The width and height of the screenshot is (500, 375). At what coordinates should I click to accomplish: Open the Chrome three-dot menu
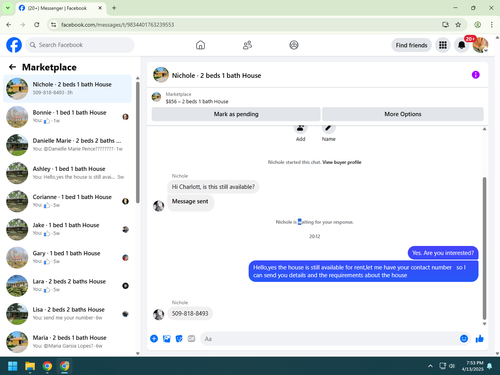coord(492,25)
